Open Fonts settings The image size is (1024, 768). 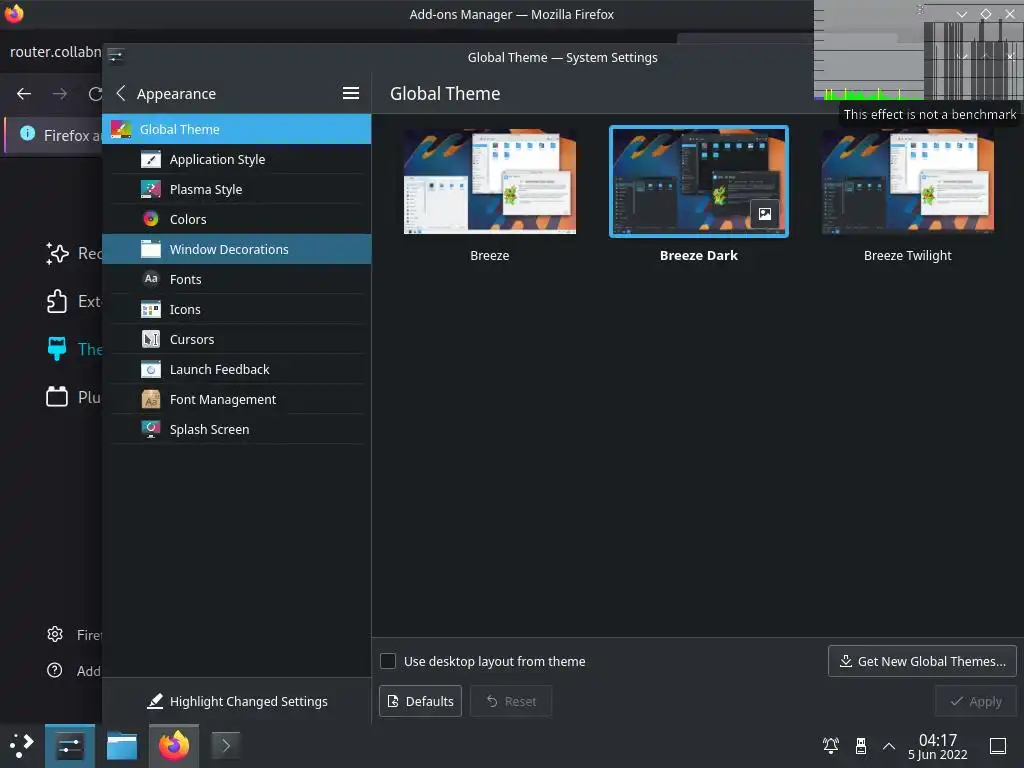pyautogui.click(x=236, y=280)
